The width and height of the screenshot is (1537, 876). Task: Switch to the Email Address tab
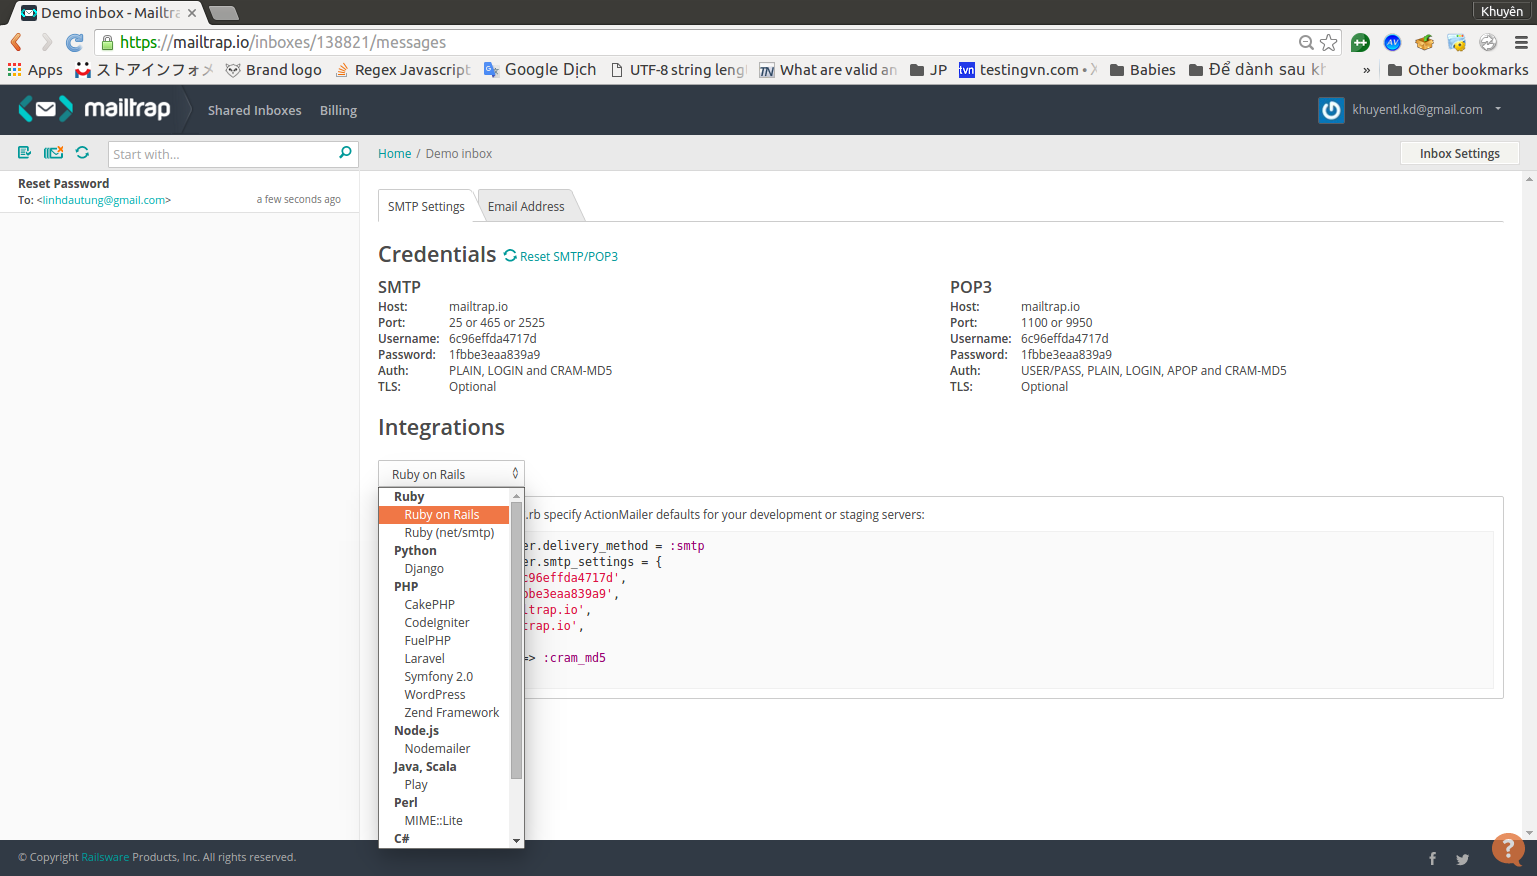(526, 206)
